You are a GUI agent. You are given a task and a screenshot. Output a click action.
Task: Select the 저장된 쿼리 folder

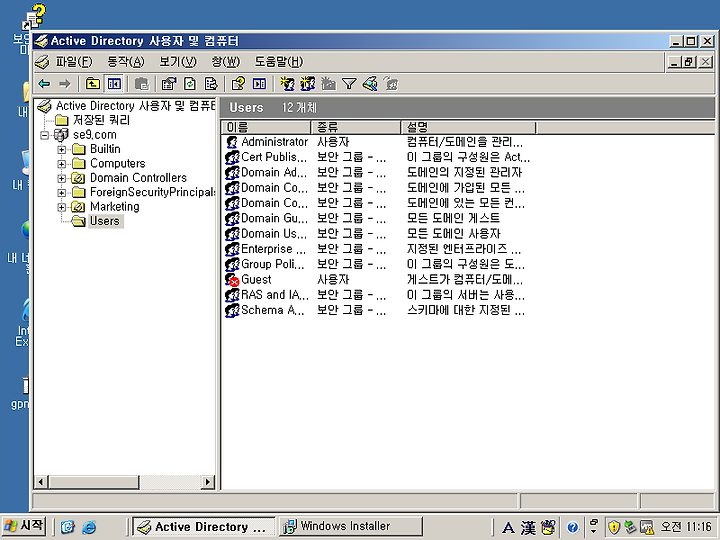(x=101, y=120)
